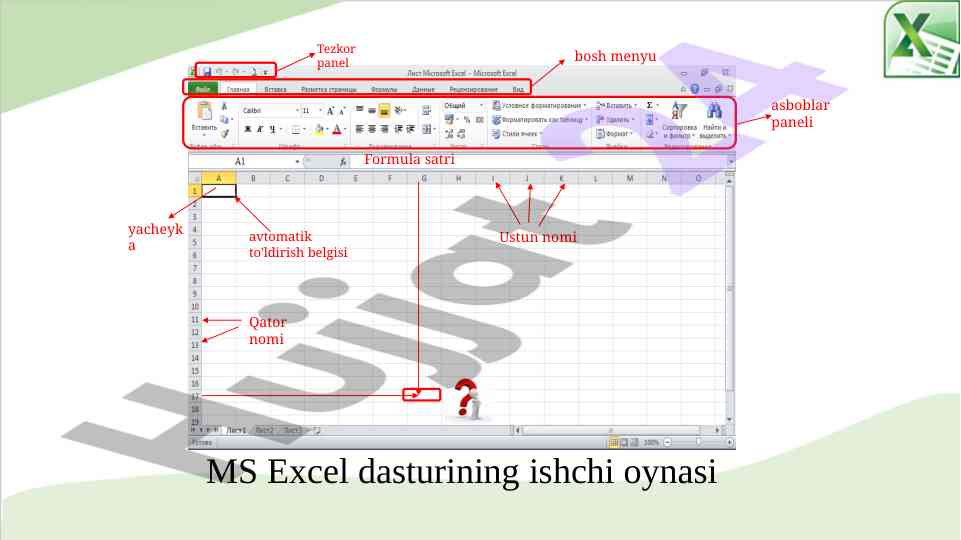961x540 pixels.
Task: Click the Decrease Indent icon
Action: click(398, 129)
